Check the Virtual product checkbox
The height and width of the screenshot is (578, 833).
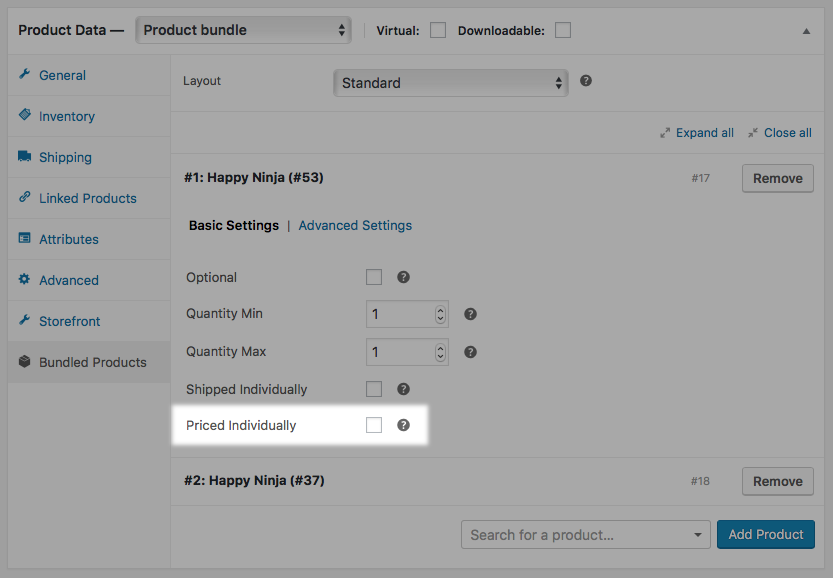(438, 30)
